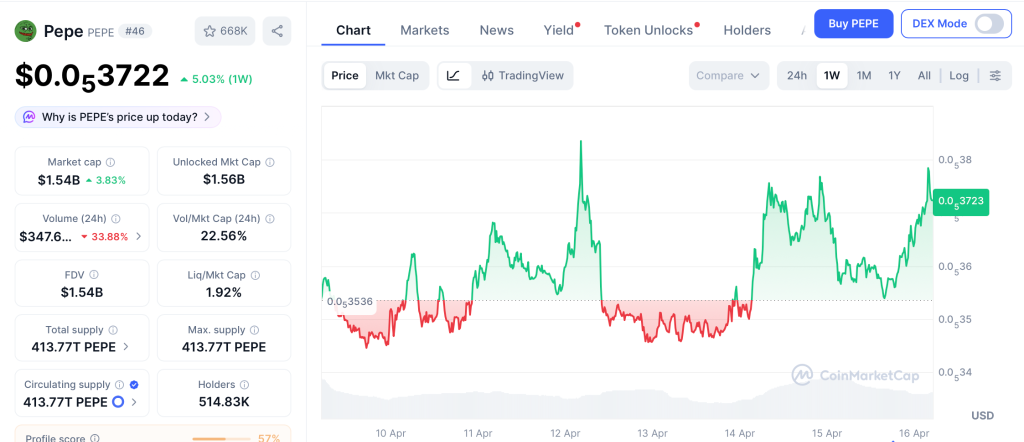Open the Token Unlocks tab

tap(648, 30)
